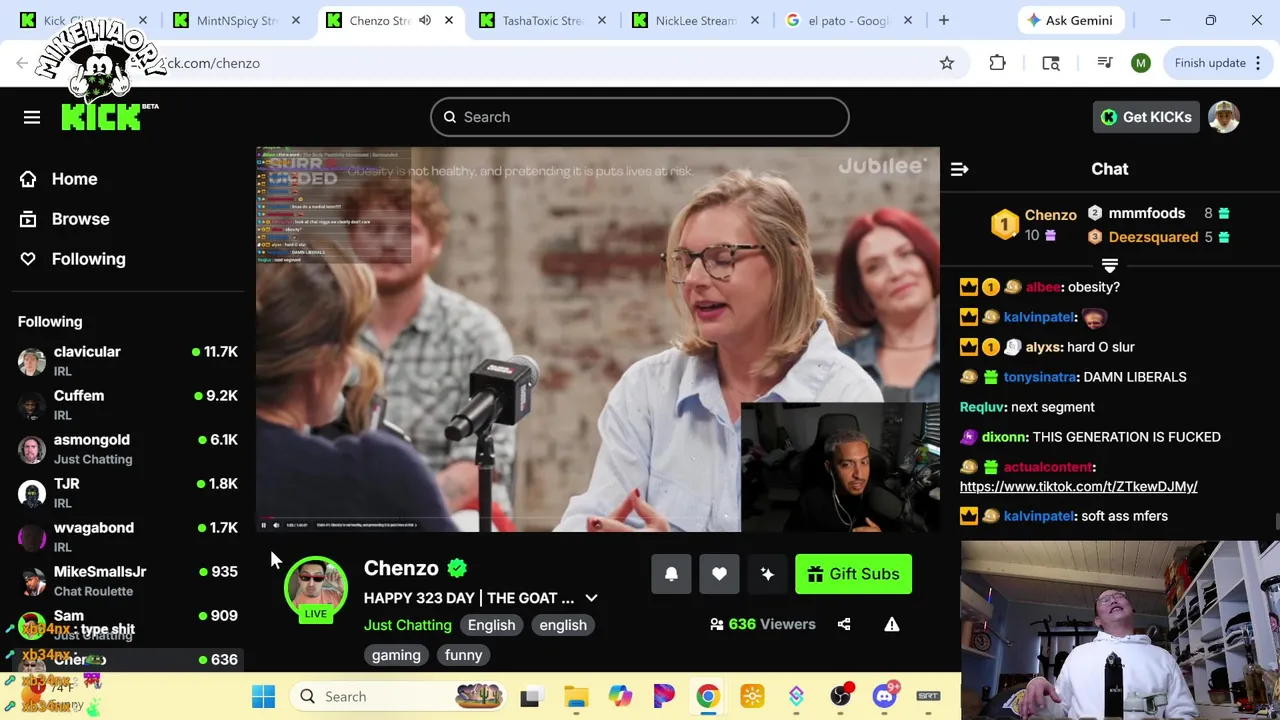Open Chrome media controls icon
This screenshot has height=720, width=1280.
pos(1105,63)
